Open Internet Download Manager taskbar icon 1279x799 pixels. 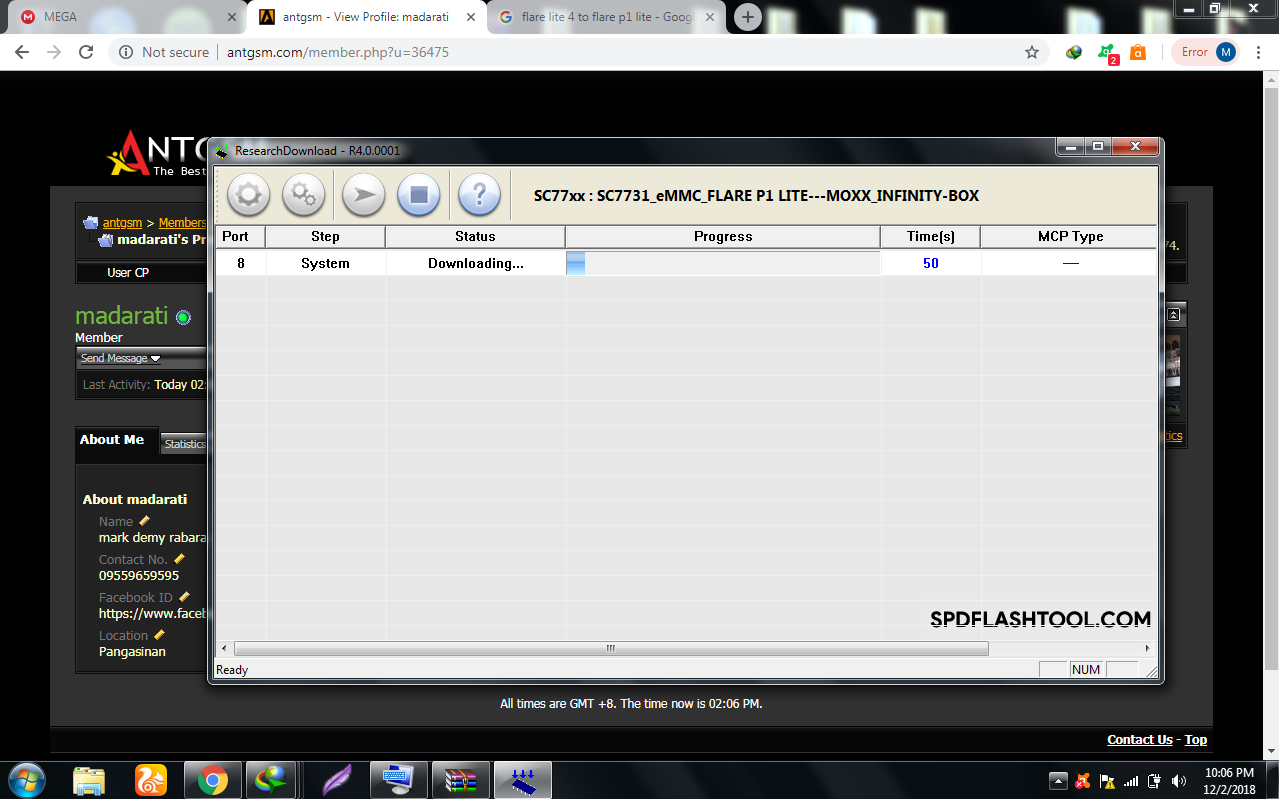point(272,780)
